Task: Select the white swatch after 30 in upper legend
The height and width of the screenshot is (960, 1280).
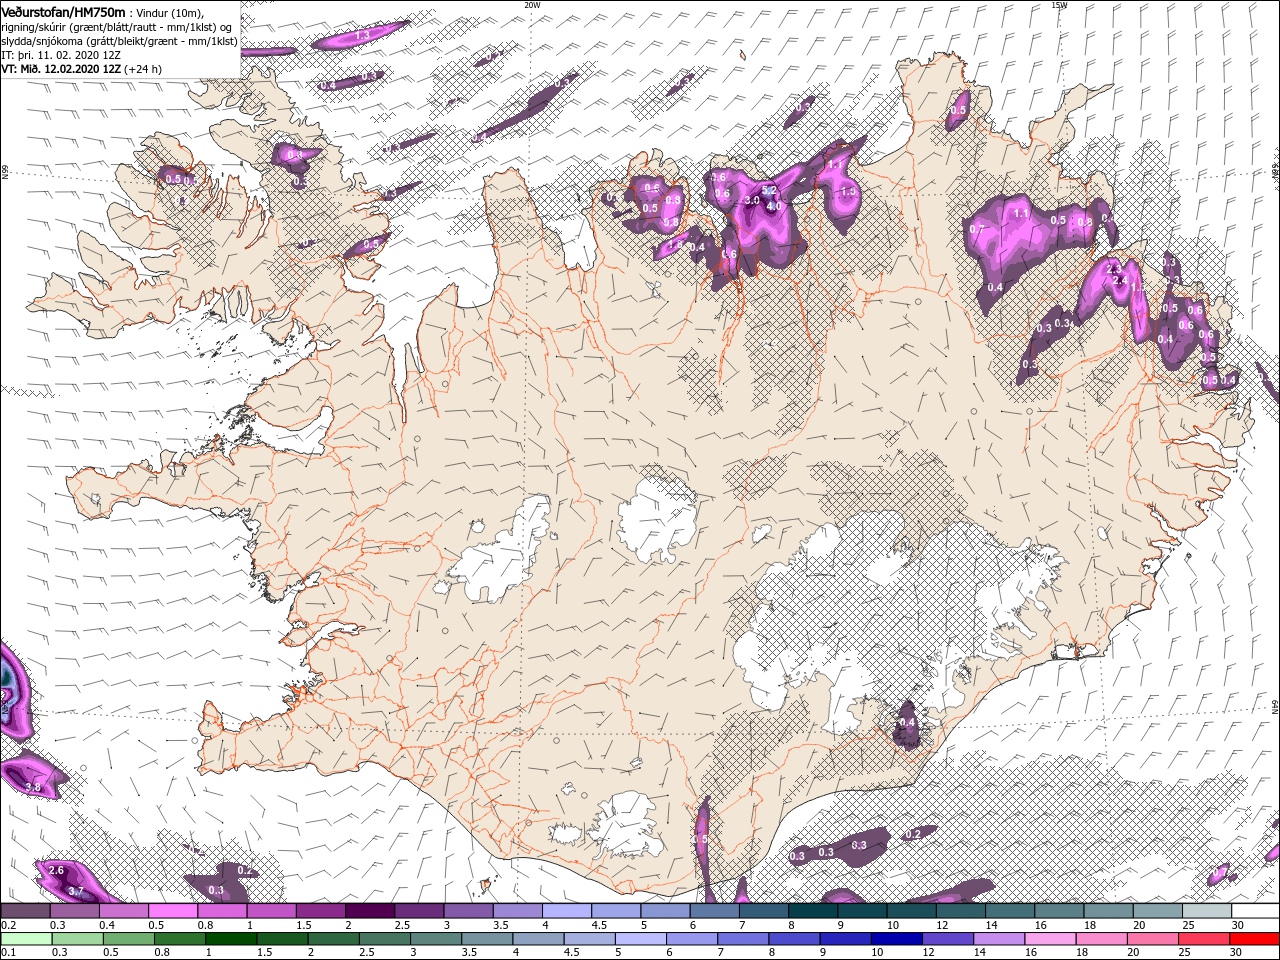Action: click(1255, 912)
